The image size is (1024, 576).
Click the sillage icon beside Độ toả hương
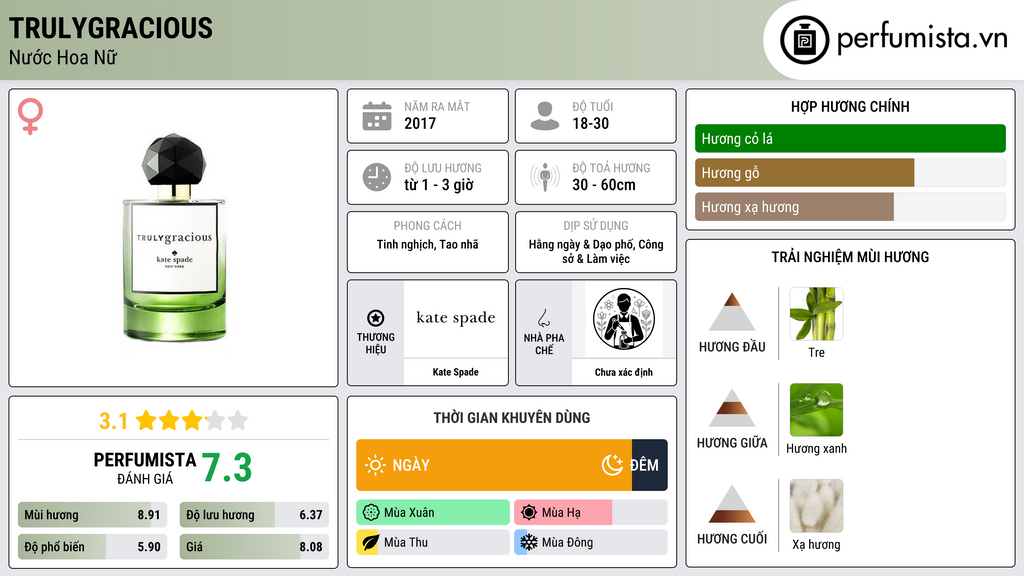point(545,177)
